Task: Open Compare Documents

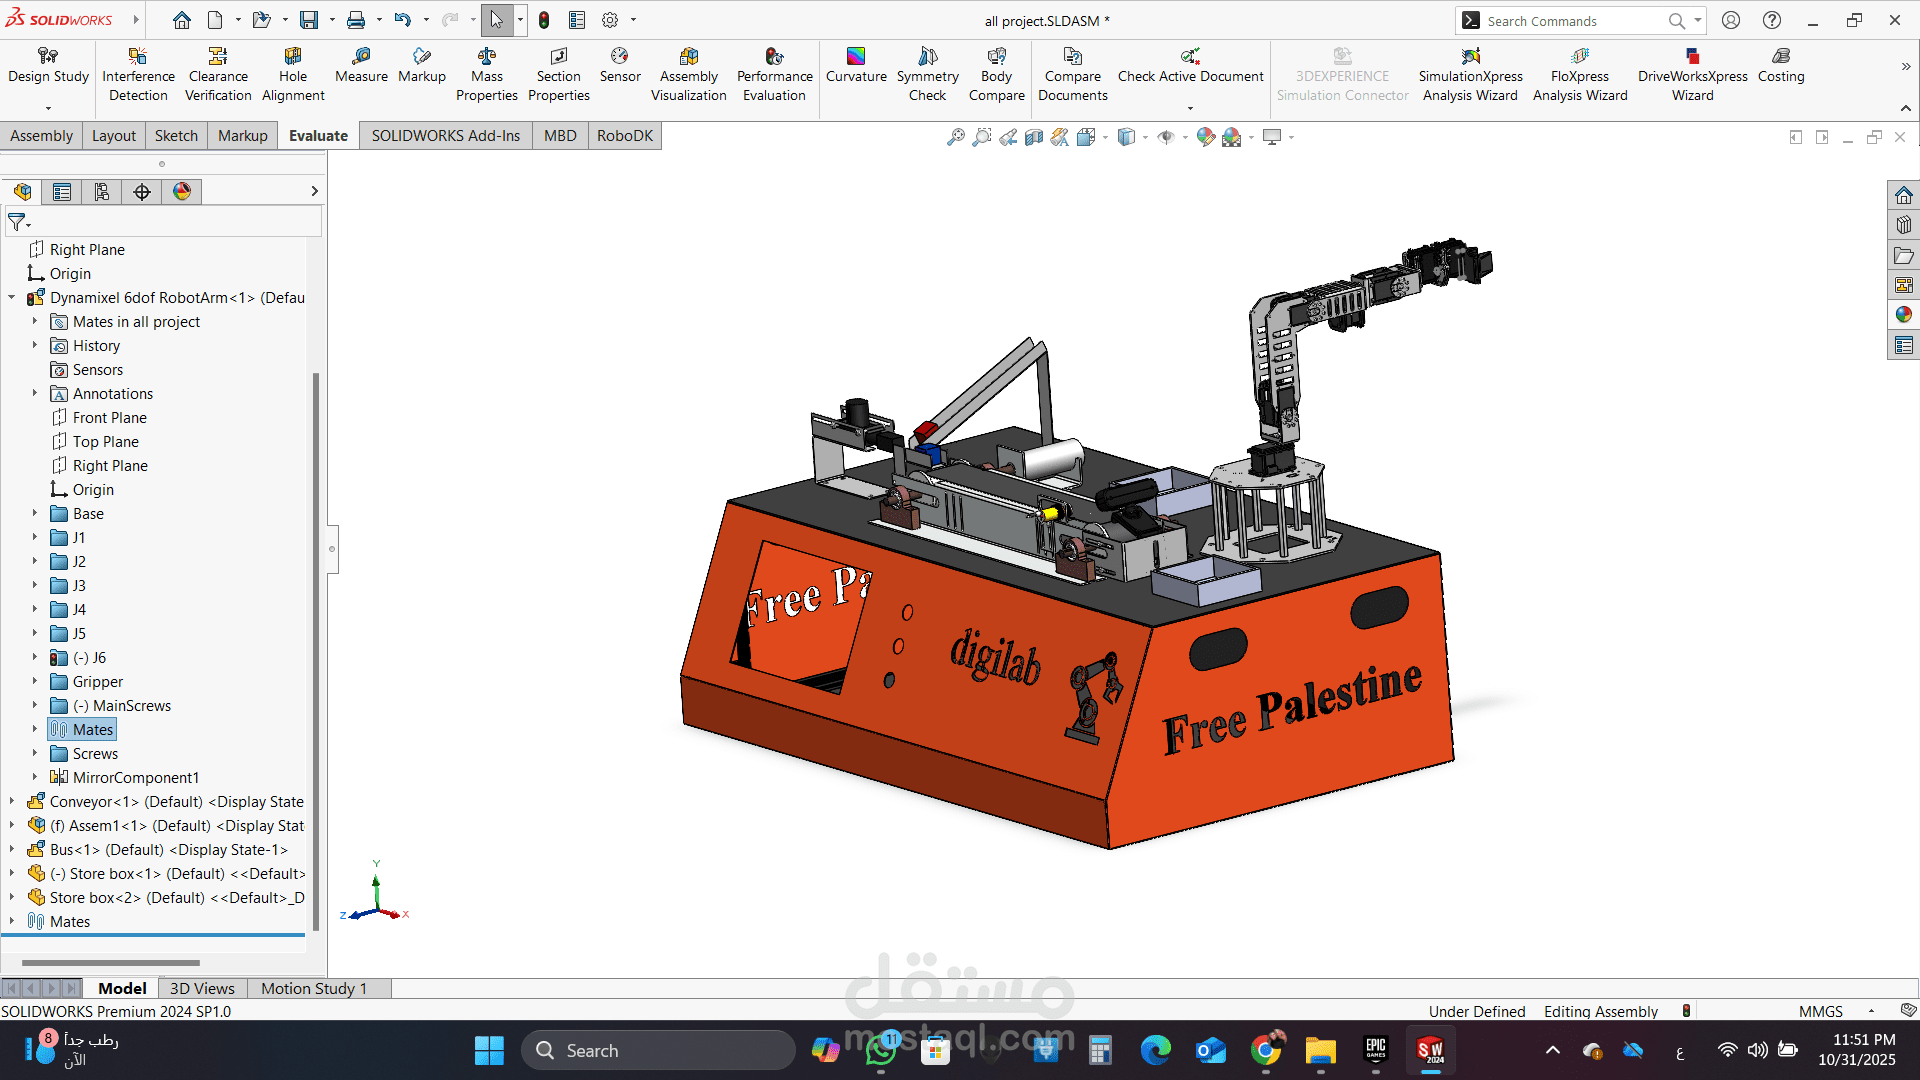Action: tap(1073, 74)
